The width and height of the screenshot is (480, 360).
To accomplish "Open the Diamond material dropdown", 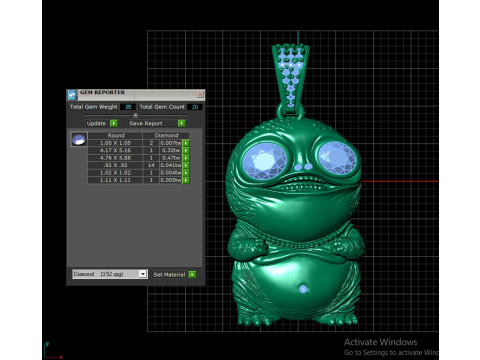I will [x=143, y=274].
